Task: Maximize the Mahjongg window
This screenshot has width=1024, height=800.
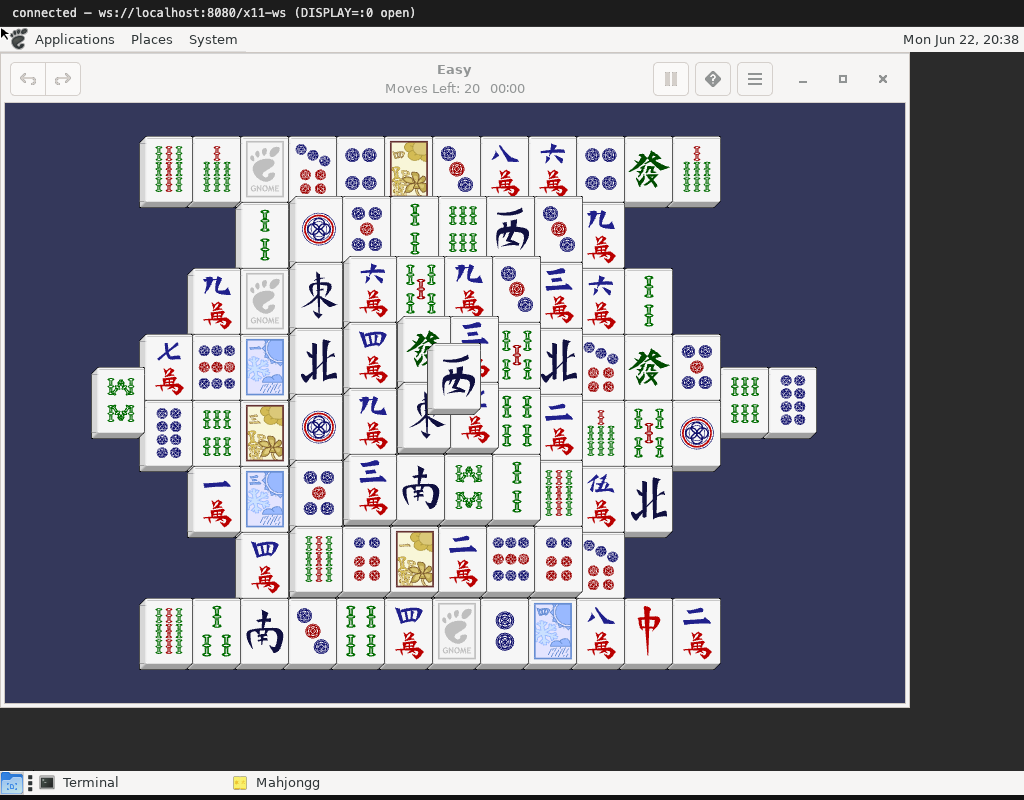Action: tap(842, 79)
